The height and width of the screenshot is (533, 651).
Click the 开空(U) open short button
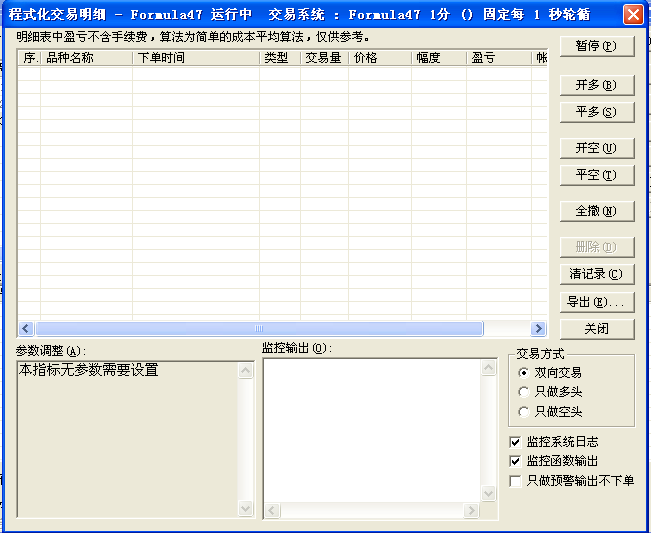tap(597, 148)
